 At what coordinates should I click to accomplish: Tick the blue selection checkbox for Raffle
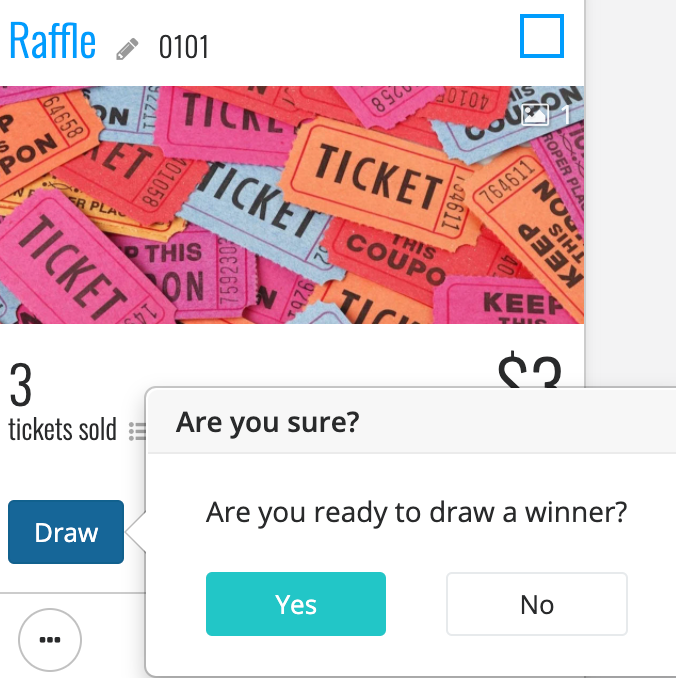click(x=541, y=36)
